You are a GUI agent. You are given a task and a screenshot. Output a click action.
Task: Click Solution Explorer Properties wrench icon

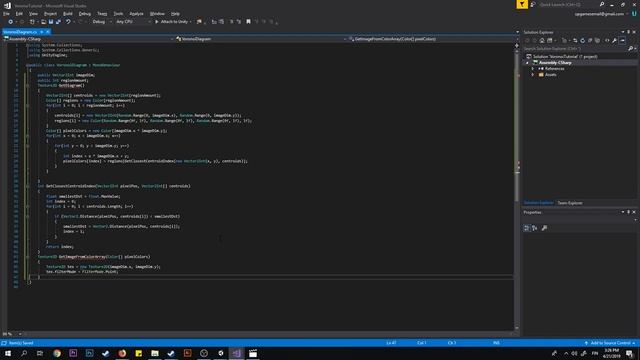614,40
